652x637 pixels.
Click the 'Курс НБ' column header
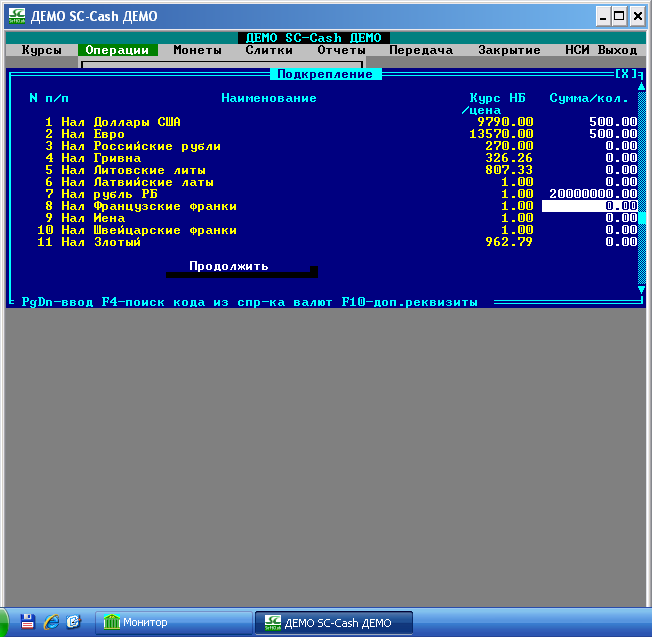497,98
